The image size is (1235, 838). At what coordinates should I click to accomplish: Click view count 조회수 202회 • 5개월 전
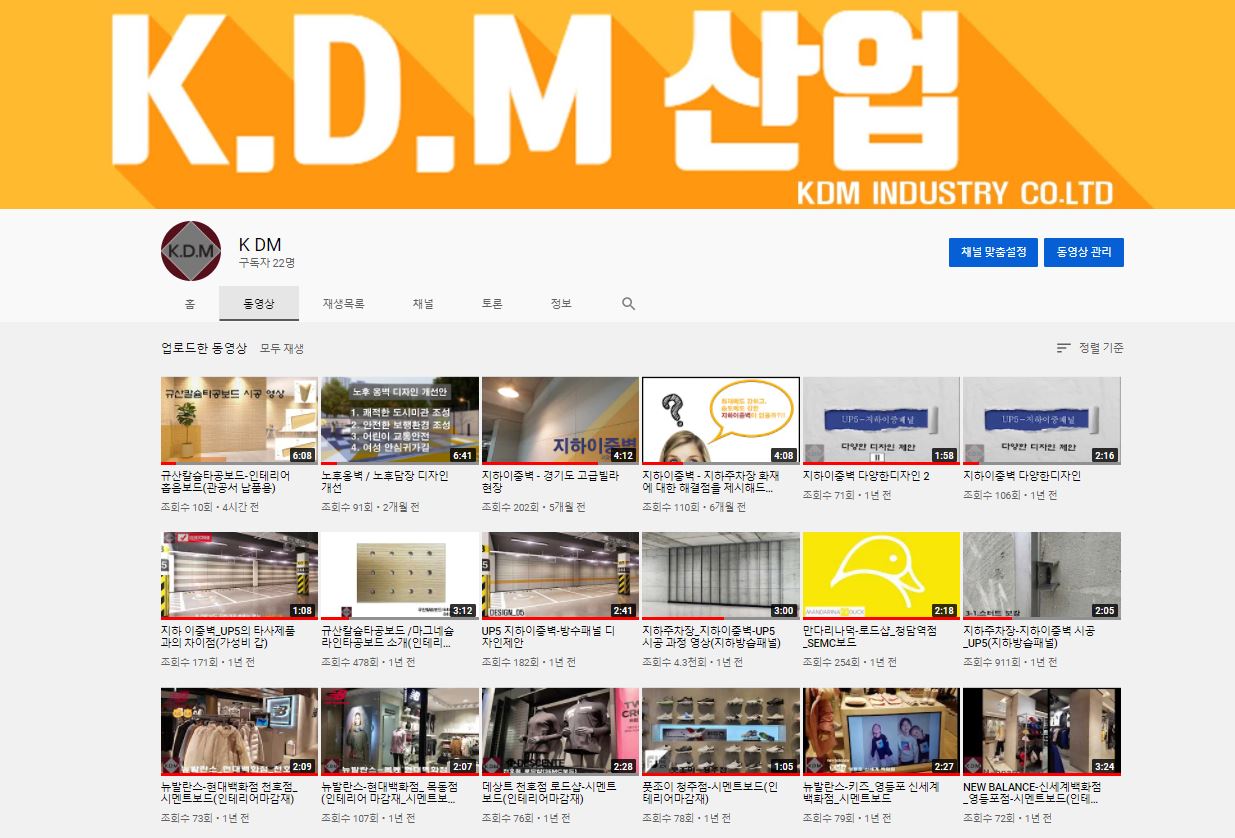tap(534, 507)
